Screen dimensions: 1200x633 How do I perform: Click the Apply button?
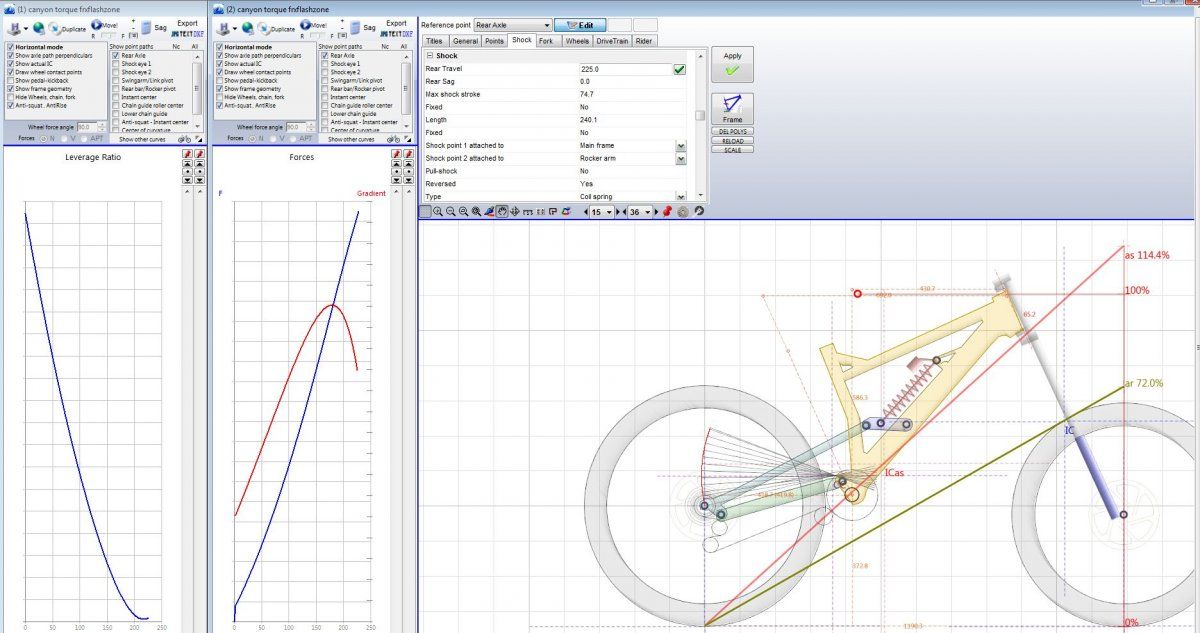click(732, 64)
